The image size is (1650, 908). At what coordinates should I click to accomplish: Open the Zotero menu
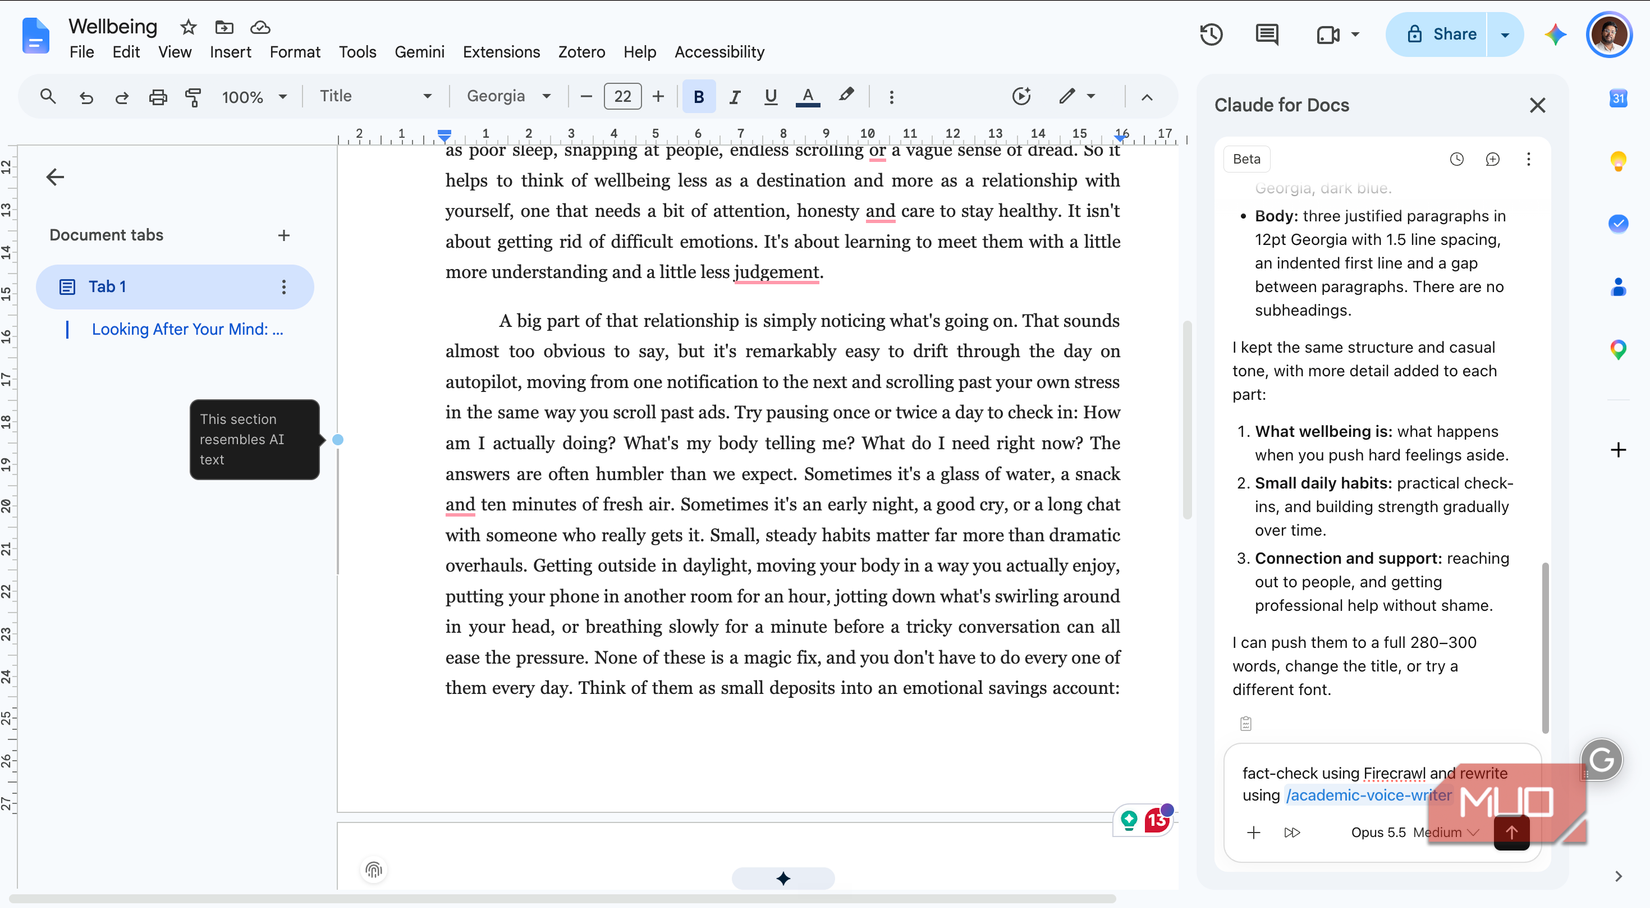click(581, 52)
